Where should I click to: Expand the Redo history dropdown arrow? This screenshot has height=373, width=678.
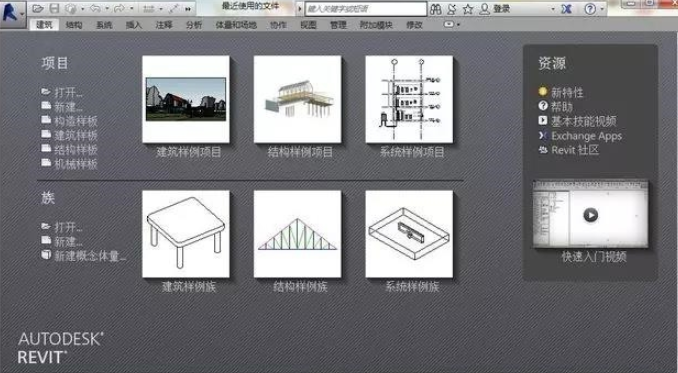131,9
